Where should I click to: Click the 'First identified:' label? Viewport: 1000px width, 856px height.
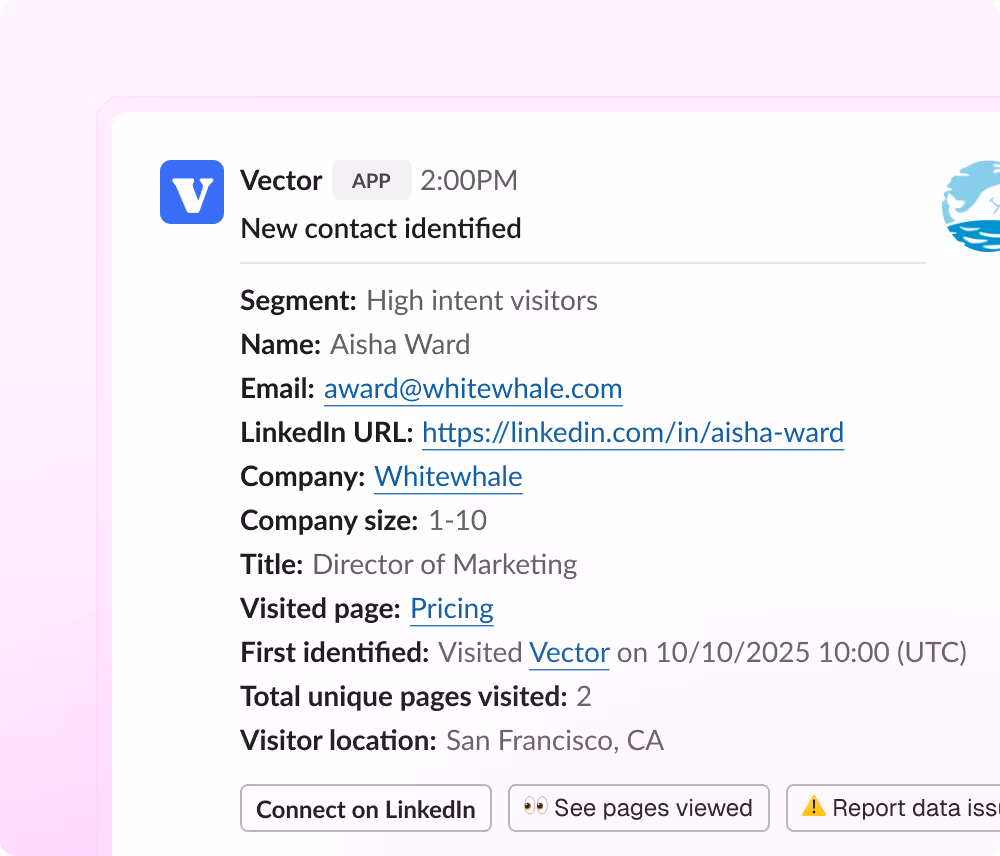coord(334,653)
